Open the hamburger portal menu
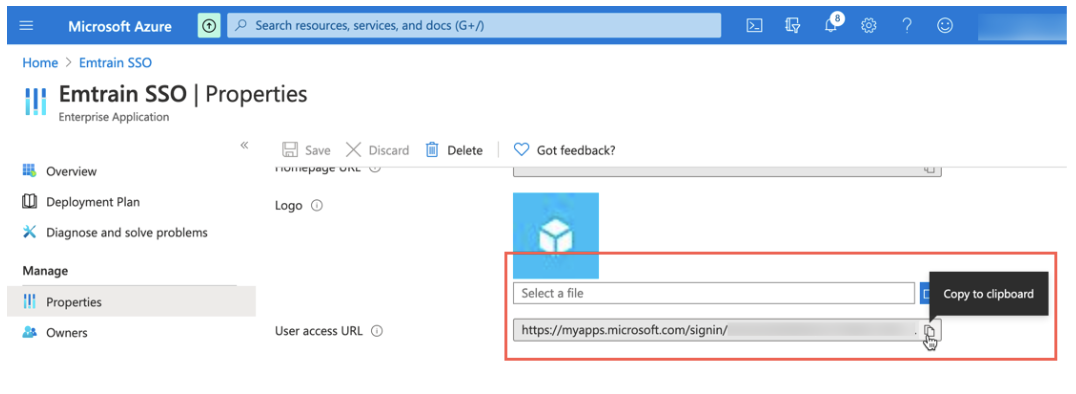The width and height of the screenshot is (1076, 394). (x=27, y=25)
